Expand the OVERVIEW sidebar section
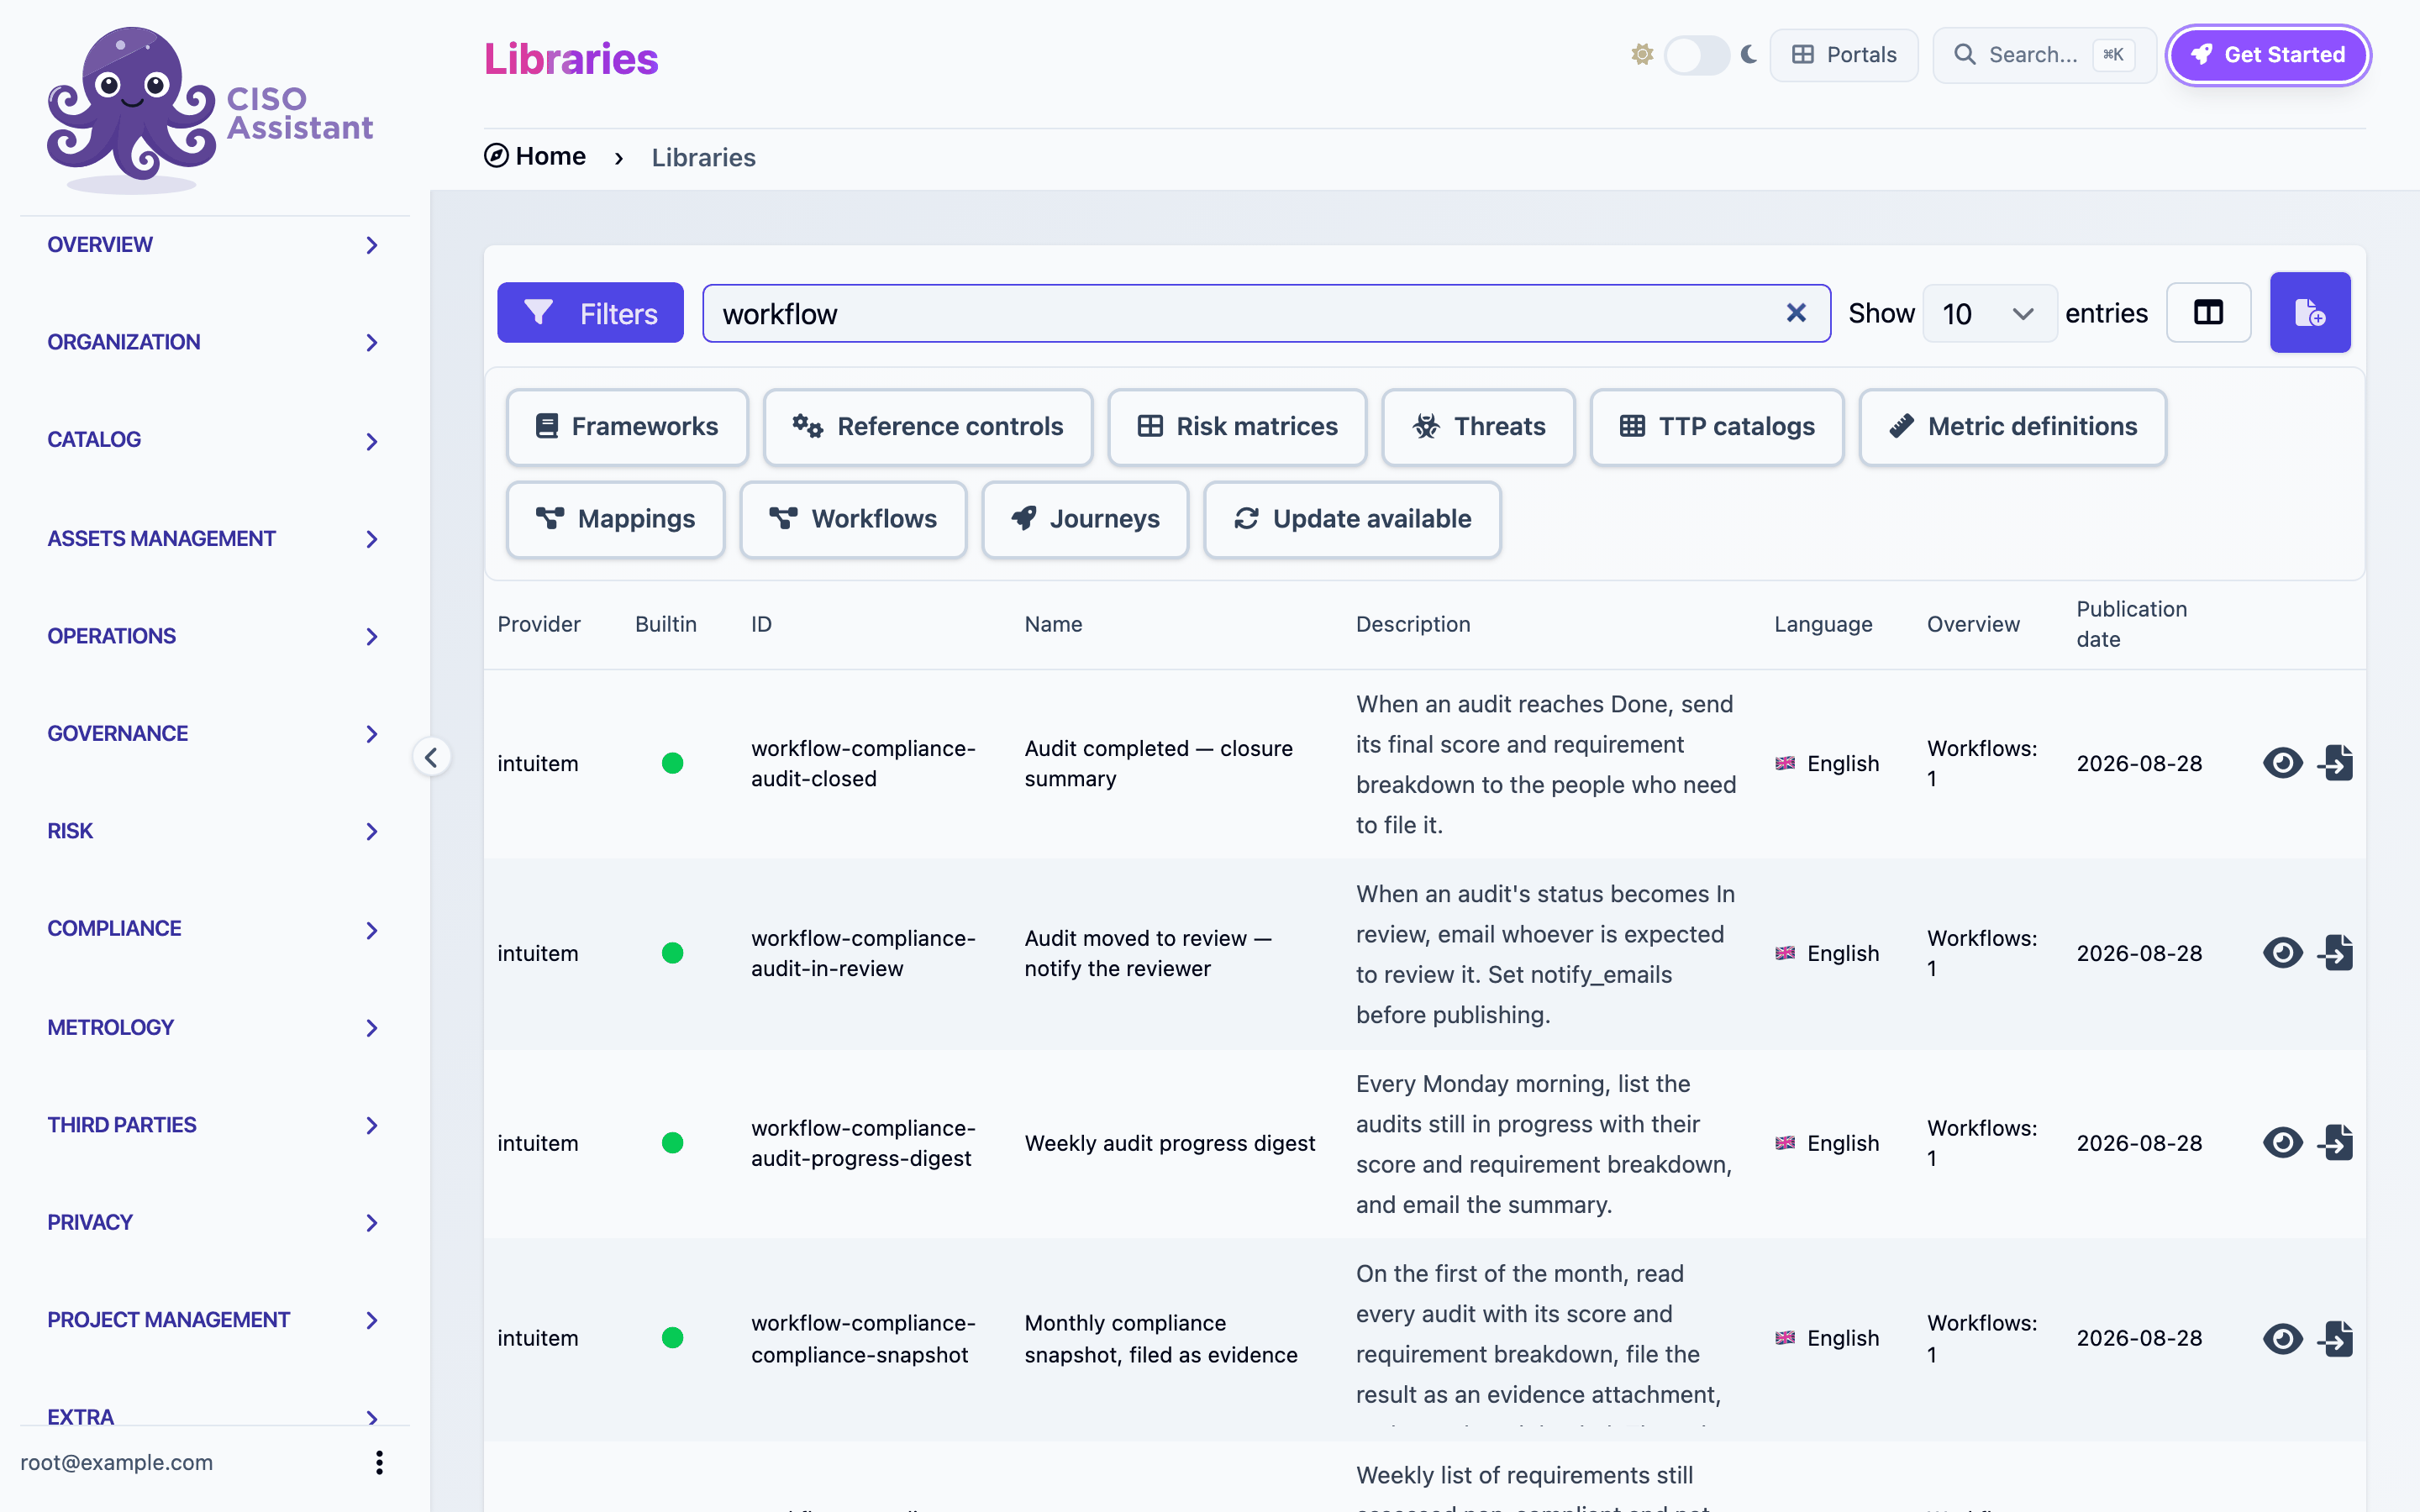 [213, 245]
